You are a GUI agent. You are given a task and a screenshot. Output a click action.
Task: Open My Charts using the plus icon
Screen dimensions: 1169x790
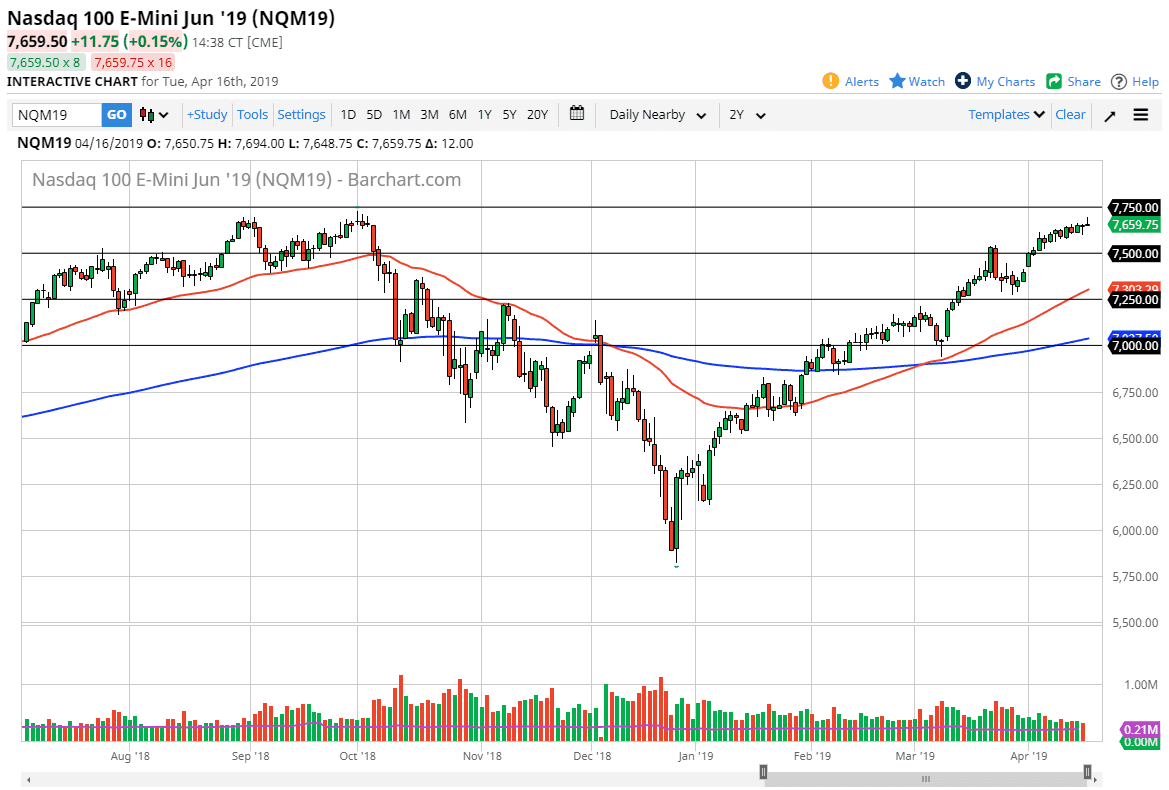click(963, 81)
